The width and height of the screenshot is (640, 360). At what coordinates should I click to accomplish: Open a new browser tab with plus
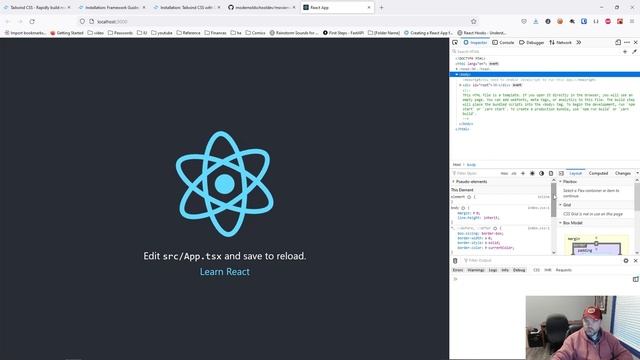tap(381, 7)
